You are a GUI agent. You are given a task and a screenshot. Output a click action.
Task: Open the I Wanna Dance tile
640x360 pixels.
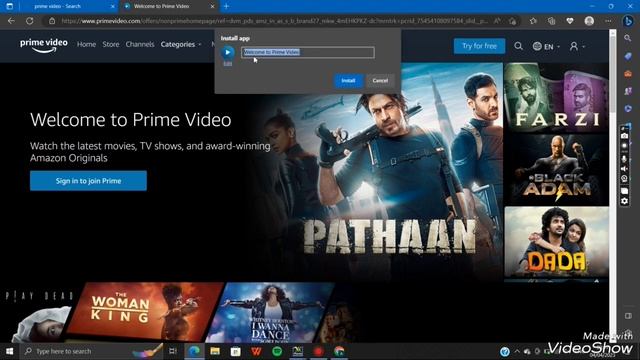click(x=271, y=312)
